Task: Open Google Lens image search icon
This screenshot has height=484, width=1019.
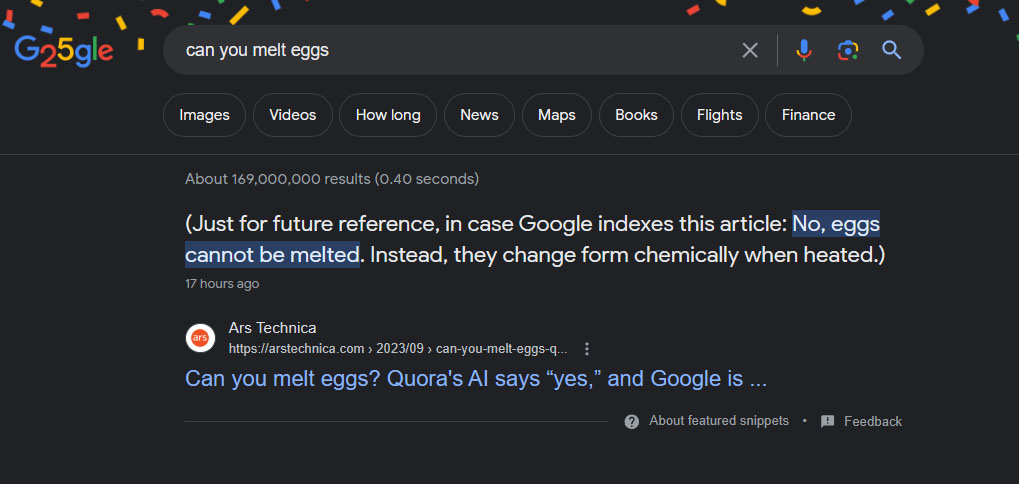Action: 847,50
